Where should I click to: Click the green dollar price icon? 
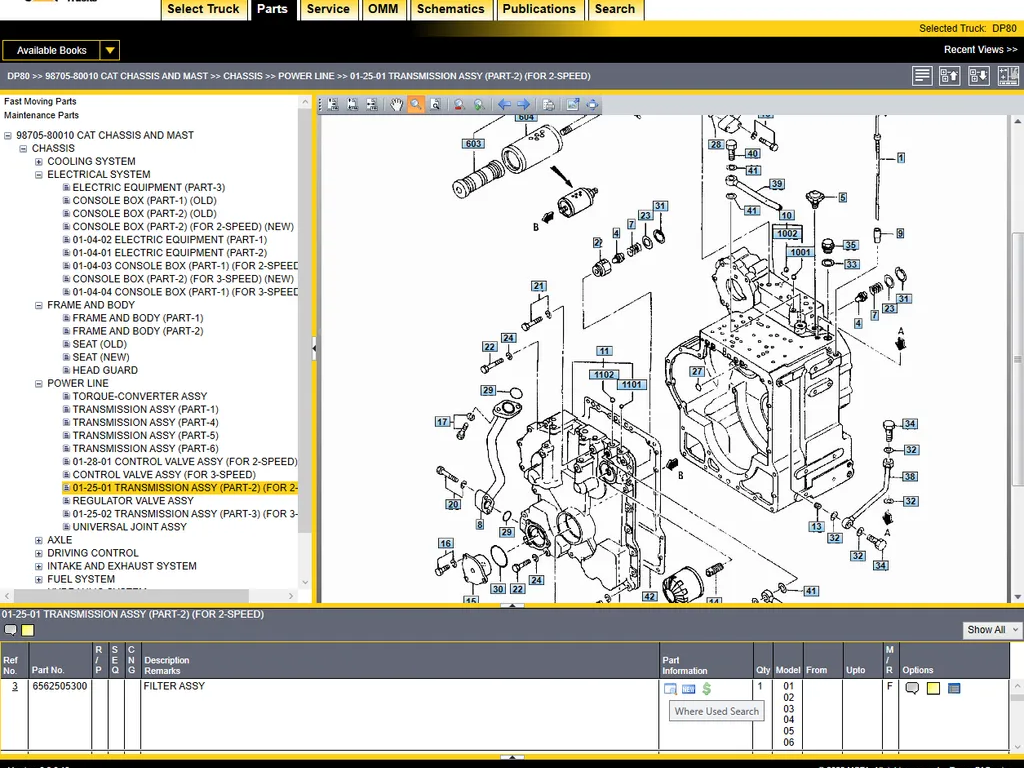coord(707,689)
